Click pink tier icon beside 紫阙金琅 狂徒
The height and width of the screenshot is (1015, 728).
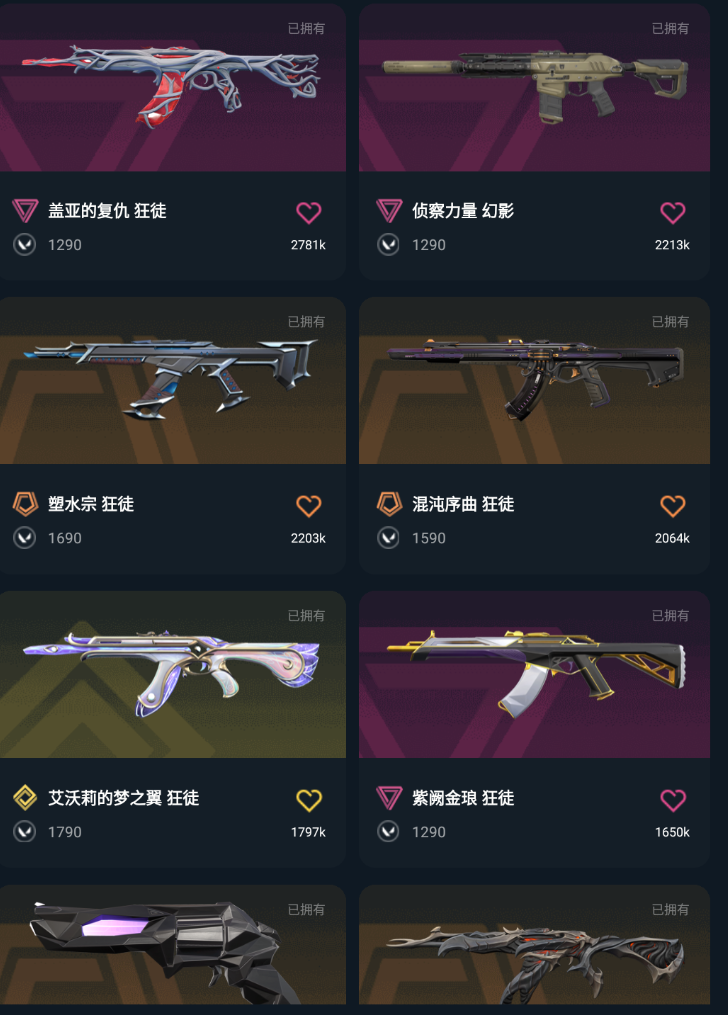[x=389, y=798]
